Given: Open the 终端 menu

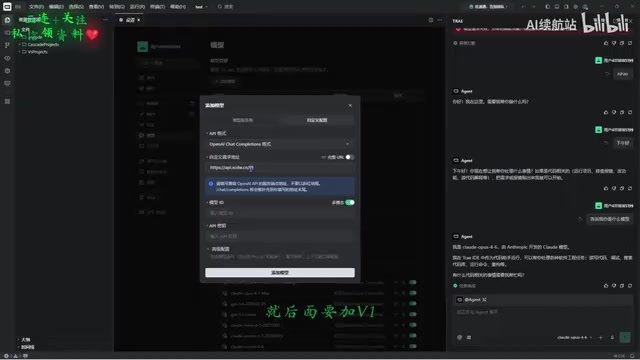Looking at the screenshot, I should coord(157,7).
